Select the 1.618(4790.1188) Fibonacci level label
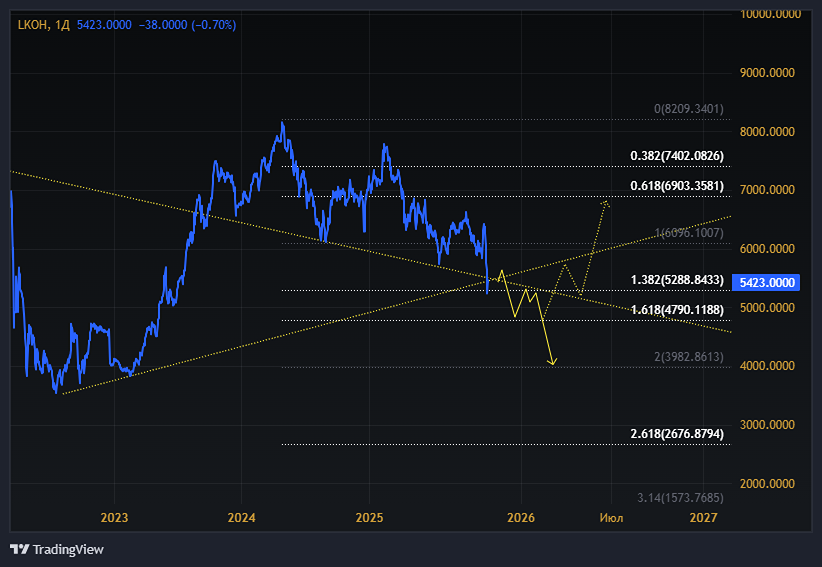This screenshot has height=567, width=822. (x=677, y=310)
